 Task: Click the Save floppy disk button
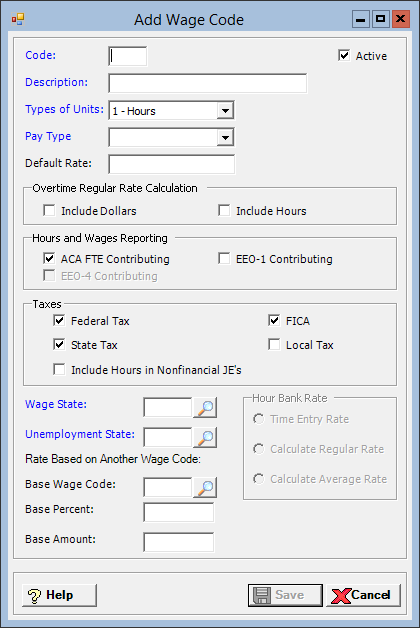coord(285,595)
